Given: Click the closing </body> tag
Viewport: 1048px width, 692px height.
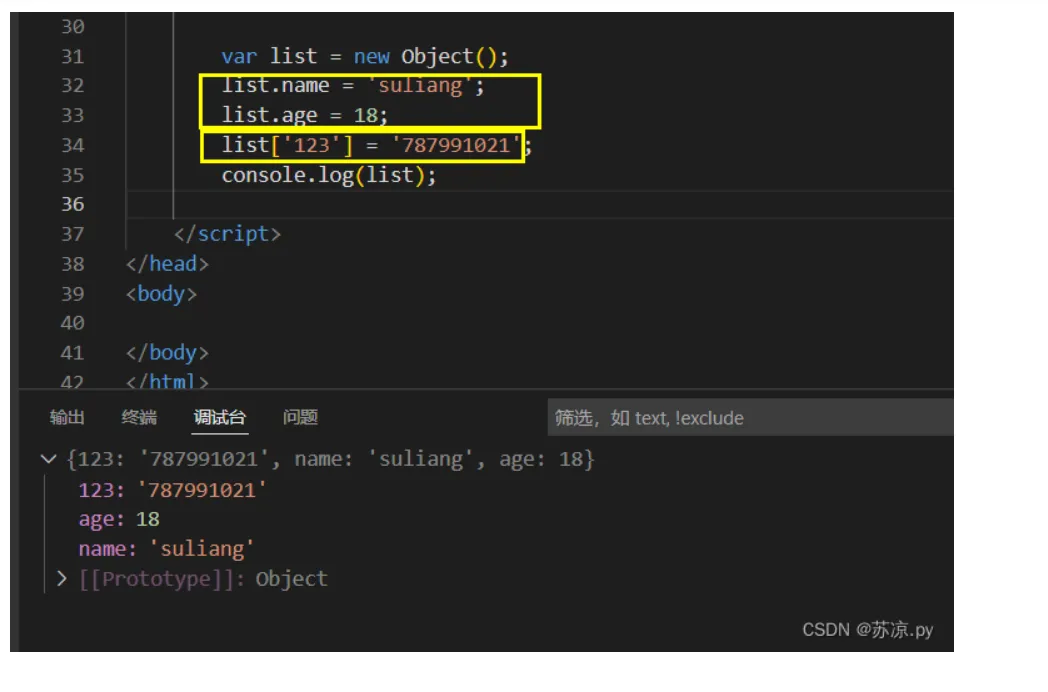Looking at the screenshot, I should [x=167, y=352].
